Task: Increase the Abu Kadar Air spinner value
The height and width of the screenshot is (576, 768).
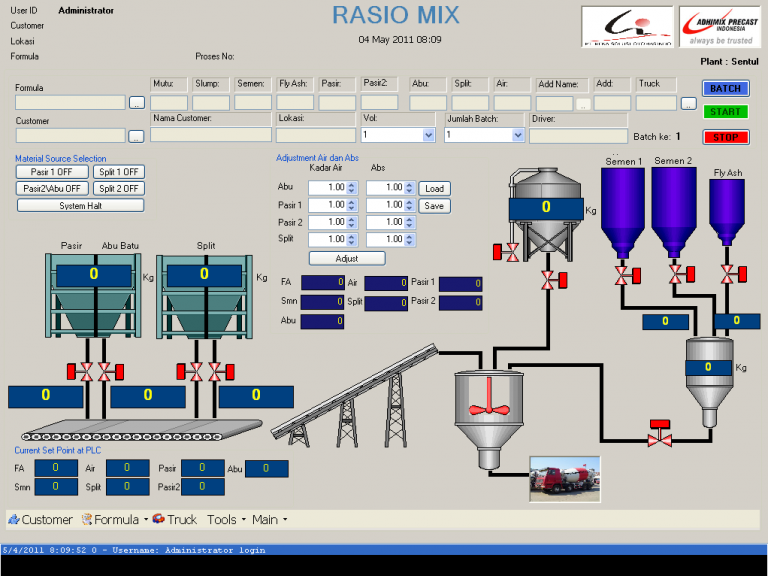Action: click(351, 184)
